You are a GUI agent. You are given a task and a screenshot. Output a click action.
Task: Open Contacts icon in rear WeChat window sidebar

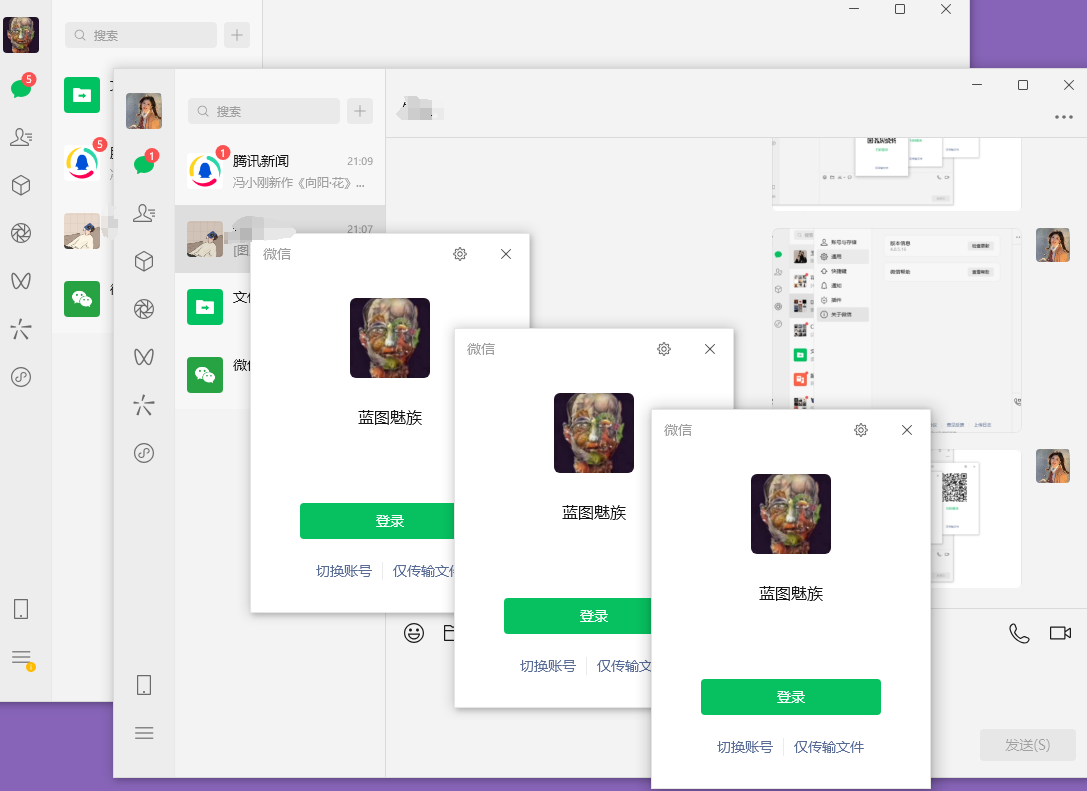point(21,137)
